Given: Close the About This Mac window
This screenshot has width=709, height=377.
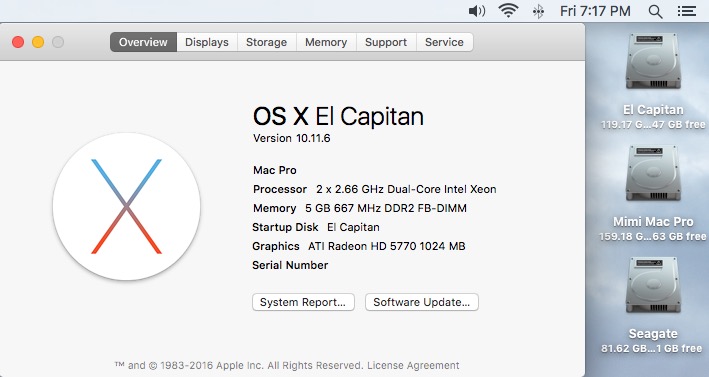Looking at the screenshot, I should coord(18,42).
